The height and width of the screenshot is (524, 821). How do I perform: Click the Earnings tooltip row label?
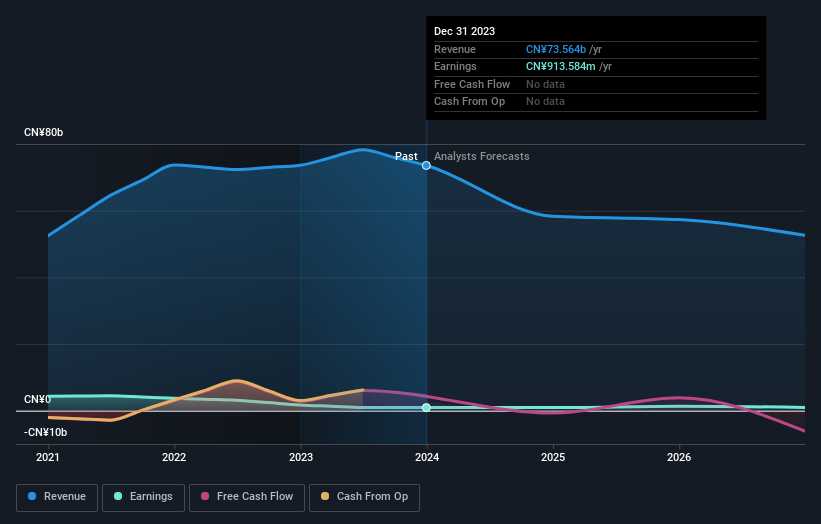pyautogui.click(x=455, y=66)
